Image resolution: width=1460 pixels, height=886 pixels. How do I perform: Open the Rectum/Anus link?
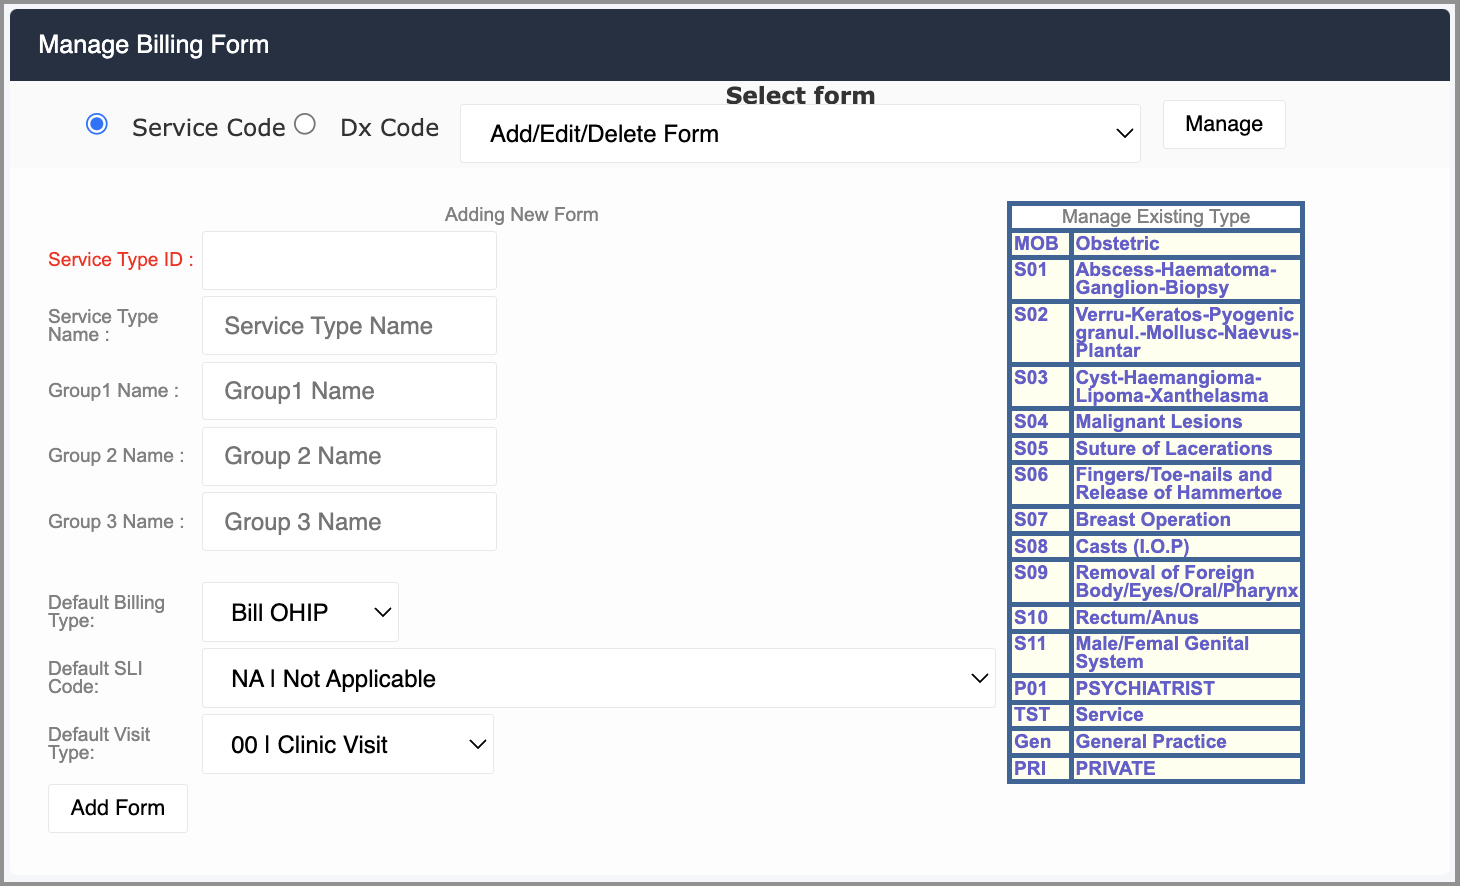coord(1137,617)
